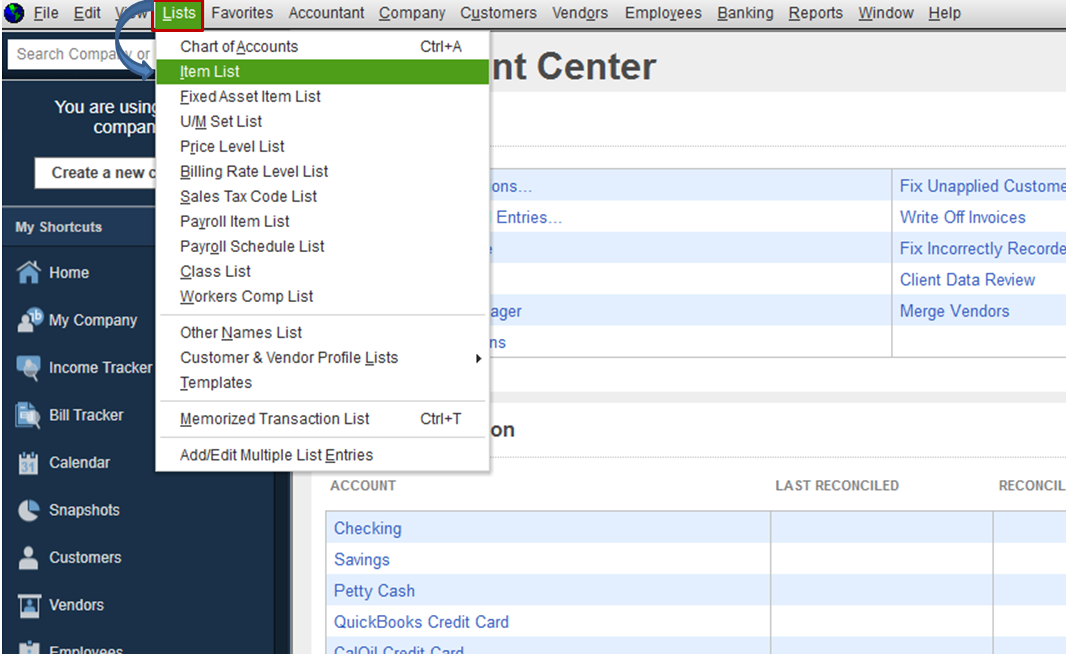Open the Help menu

[944, 13]
